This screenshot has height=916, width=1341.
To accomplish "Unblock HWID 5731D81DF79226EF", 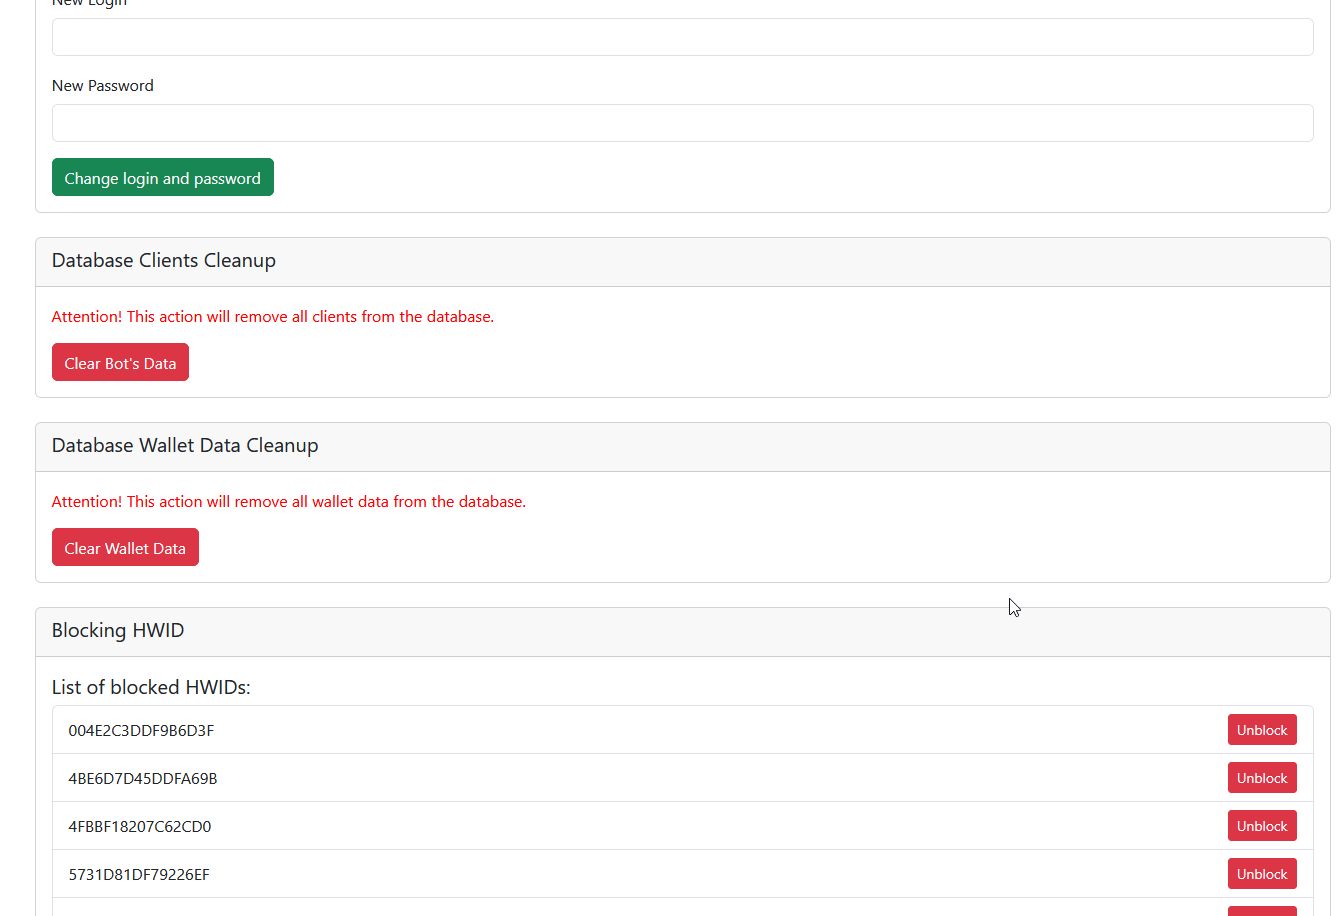I will click(1262, 874).
